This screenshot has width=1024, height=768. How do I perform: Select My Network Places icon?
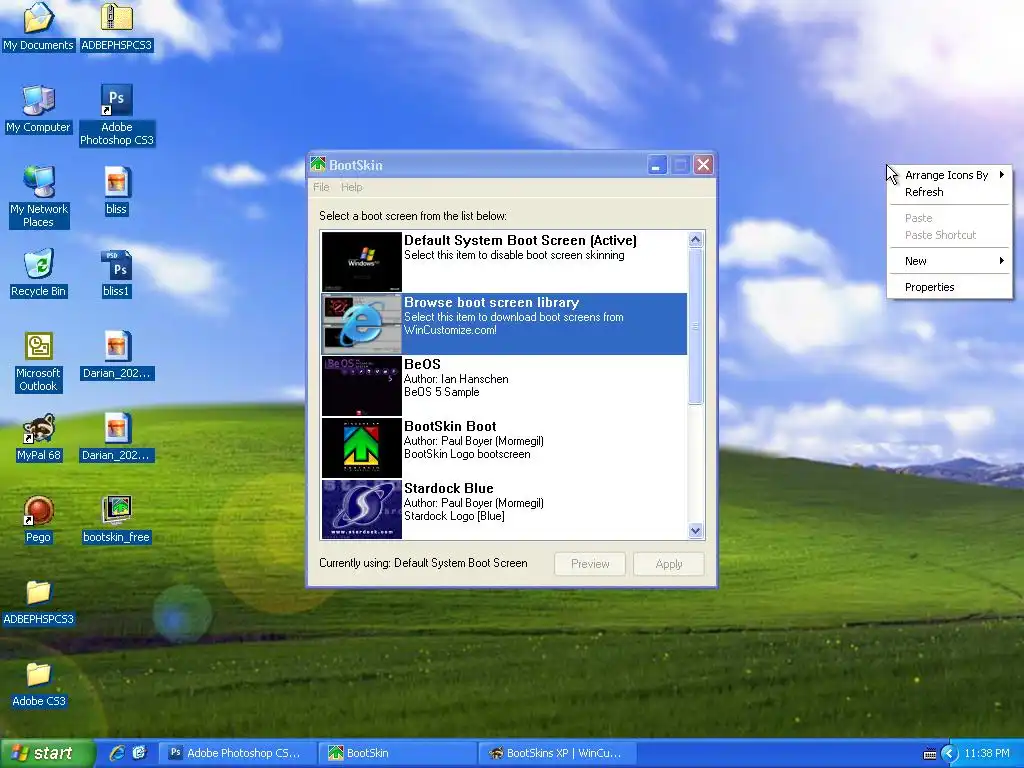(39, 197)
